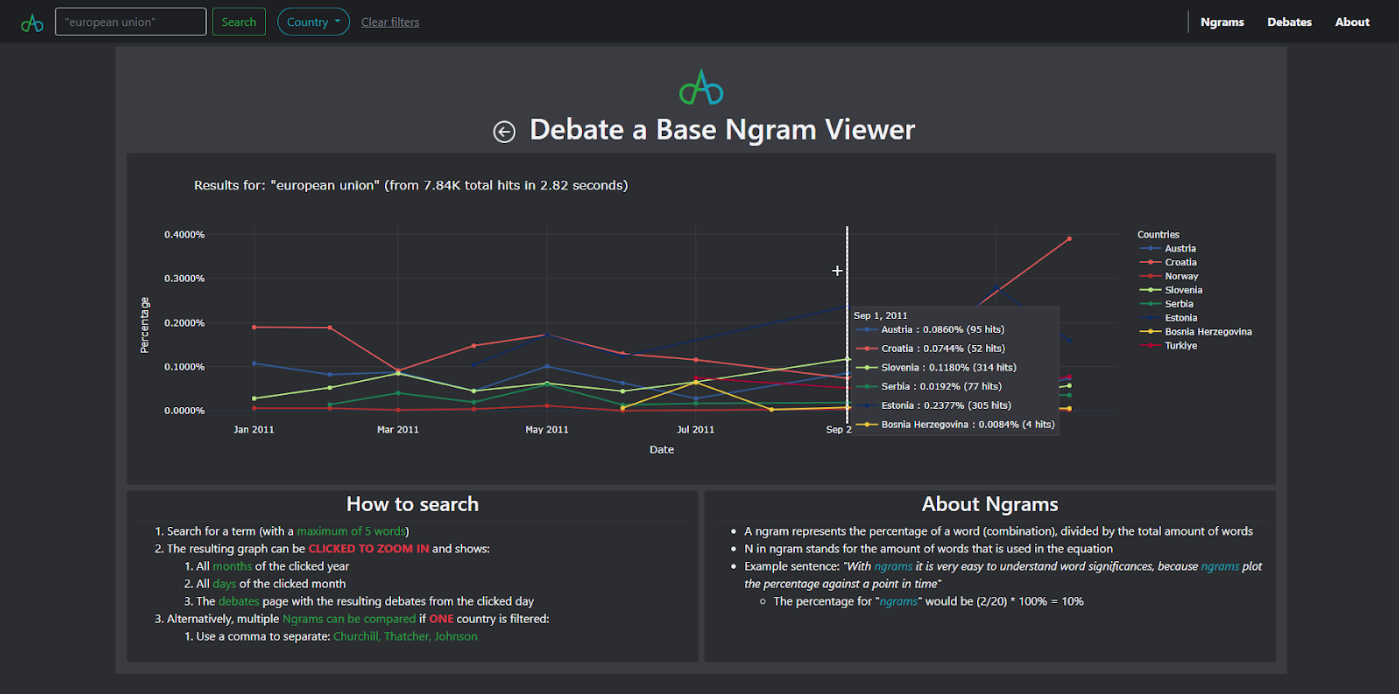The height and width of the screenshot is (694, 1399).
Task: Click Austria's Jan 2011 data point
Action: 254,363
